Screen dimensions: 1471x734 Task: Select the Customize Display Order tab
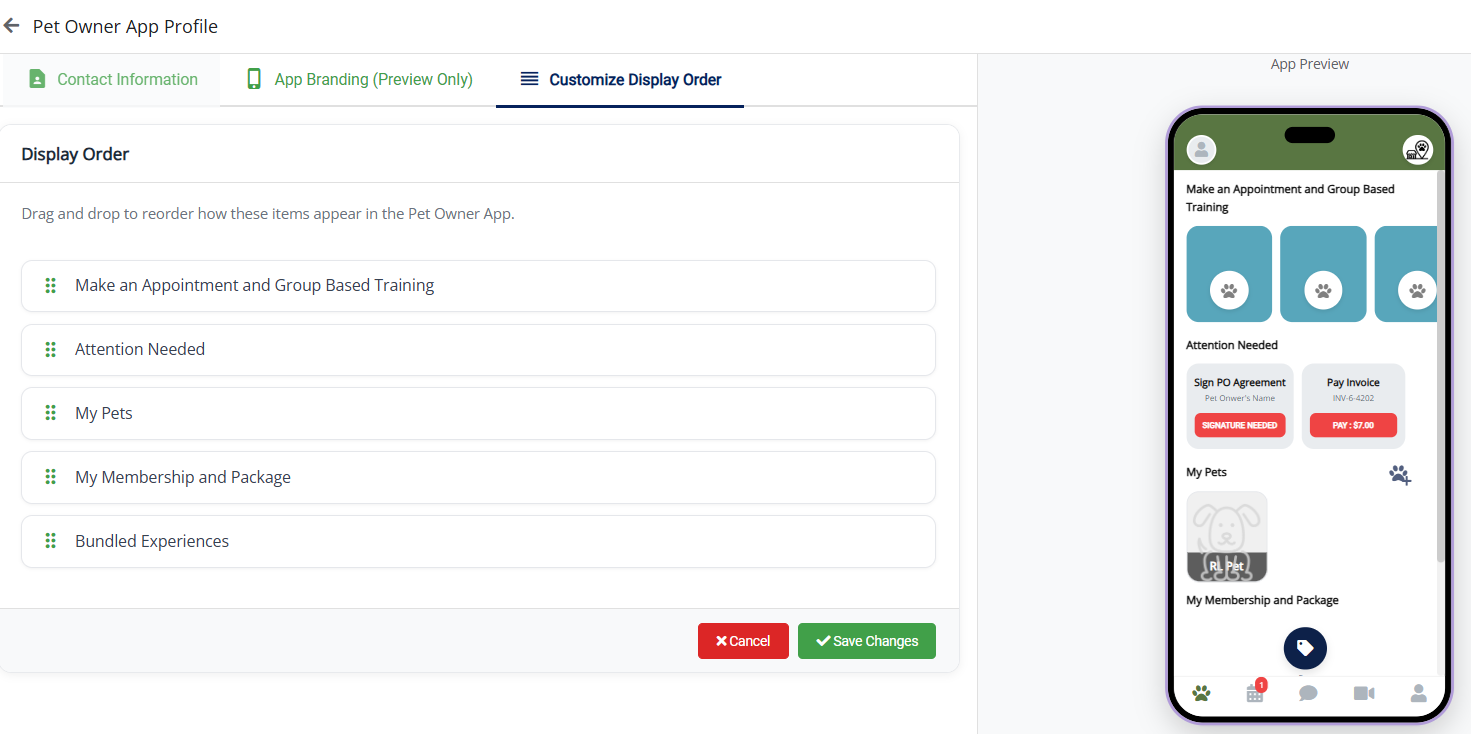pos(621,80)
